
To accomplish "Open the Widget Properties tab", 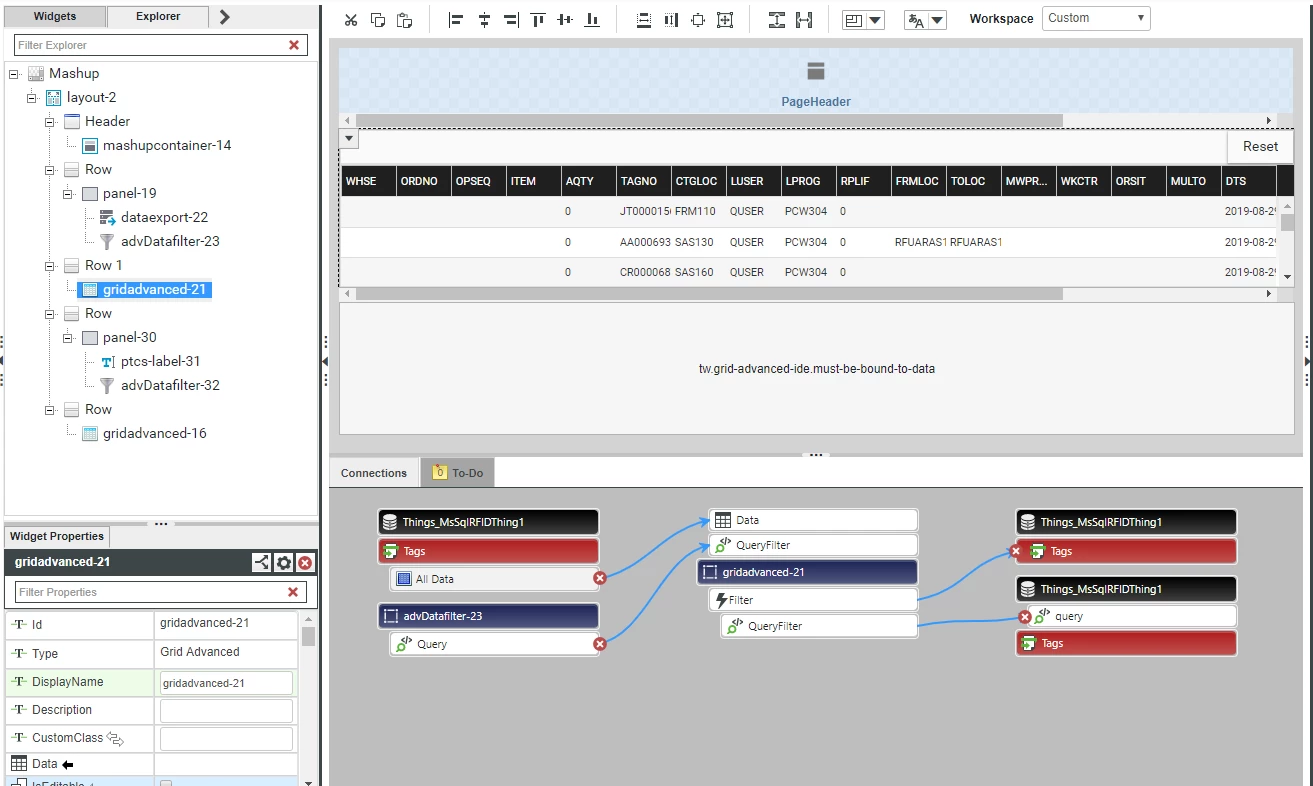I will (56, 537).
